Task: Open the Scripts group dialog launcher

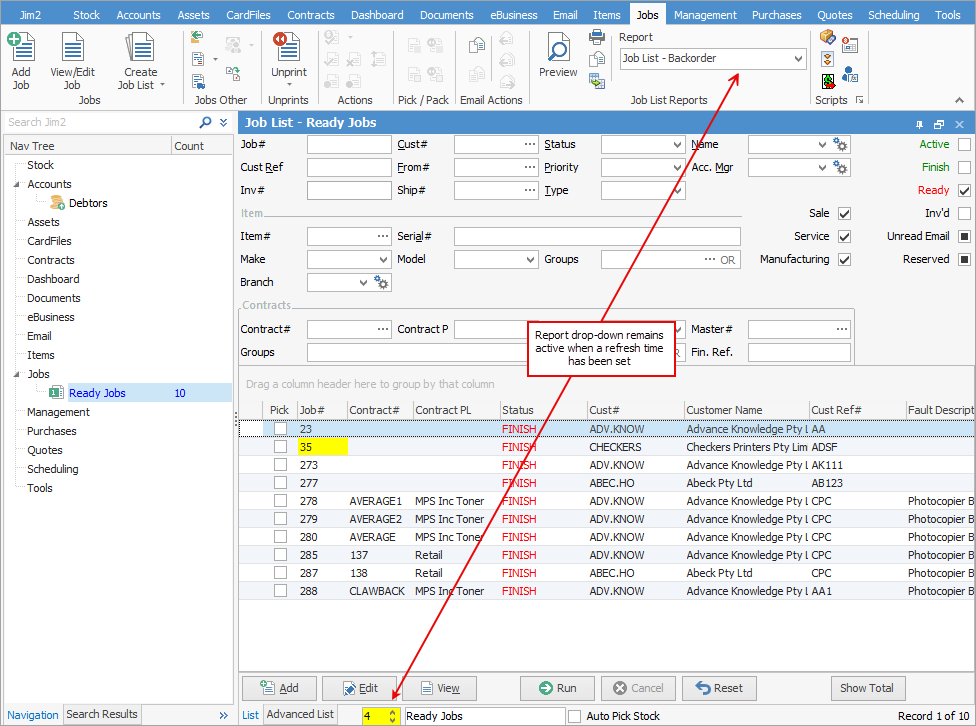Action: coord(860,100)
